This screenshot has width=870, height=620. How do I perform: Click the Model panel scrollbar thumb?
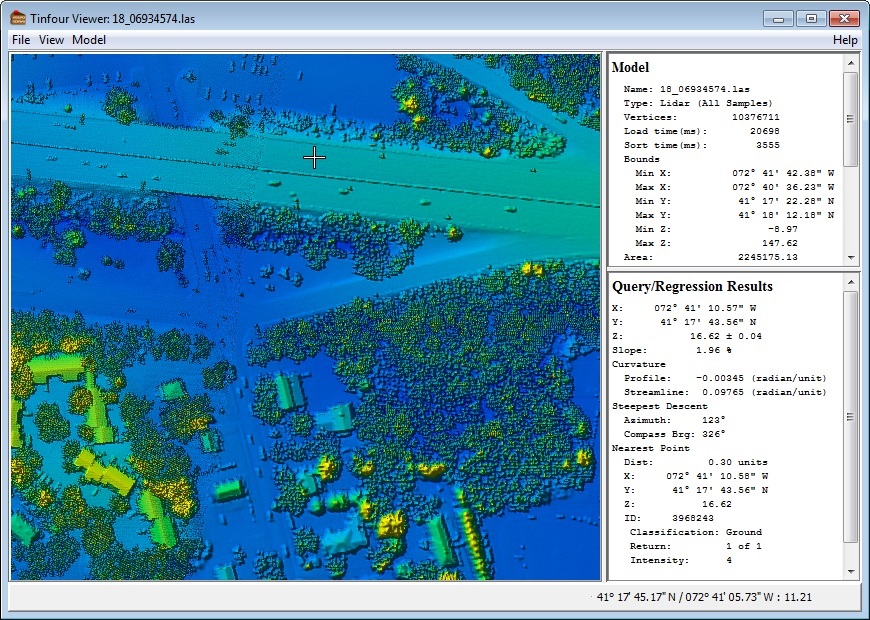(x=850, y=118)
